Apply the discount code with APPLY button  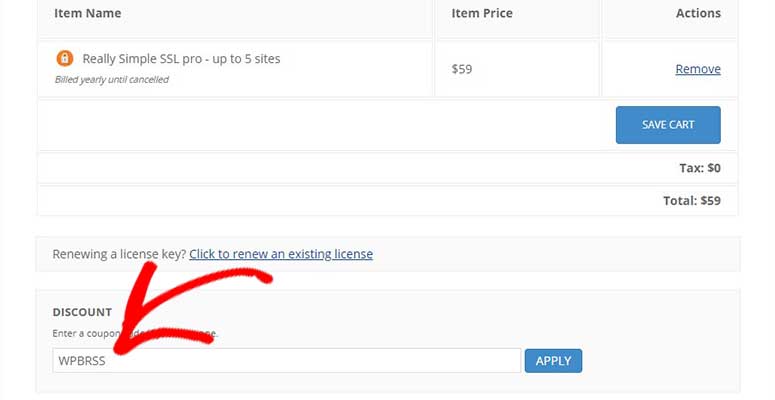pyautogui.click(x=553, y=361)
